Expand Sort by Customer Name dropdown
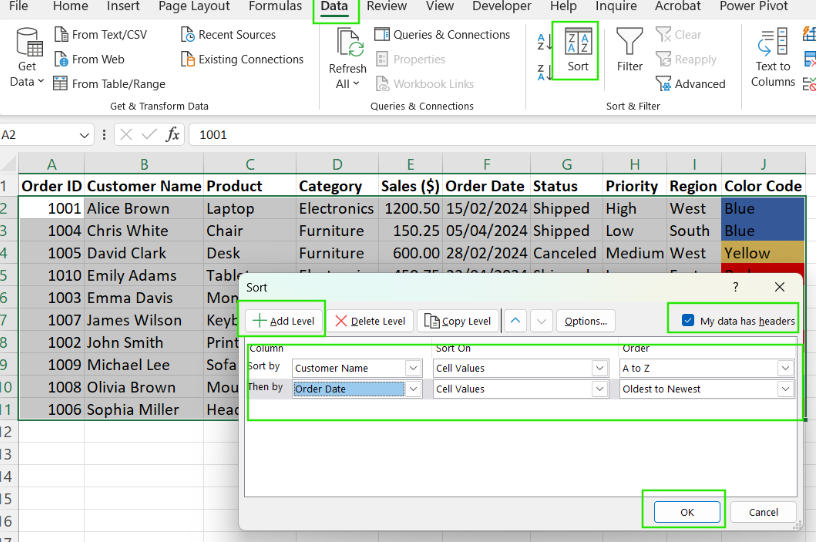Image resolution: width=816 pixels, height=542 pixels. 414,368
